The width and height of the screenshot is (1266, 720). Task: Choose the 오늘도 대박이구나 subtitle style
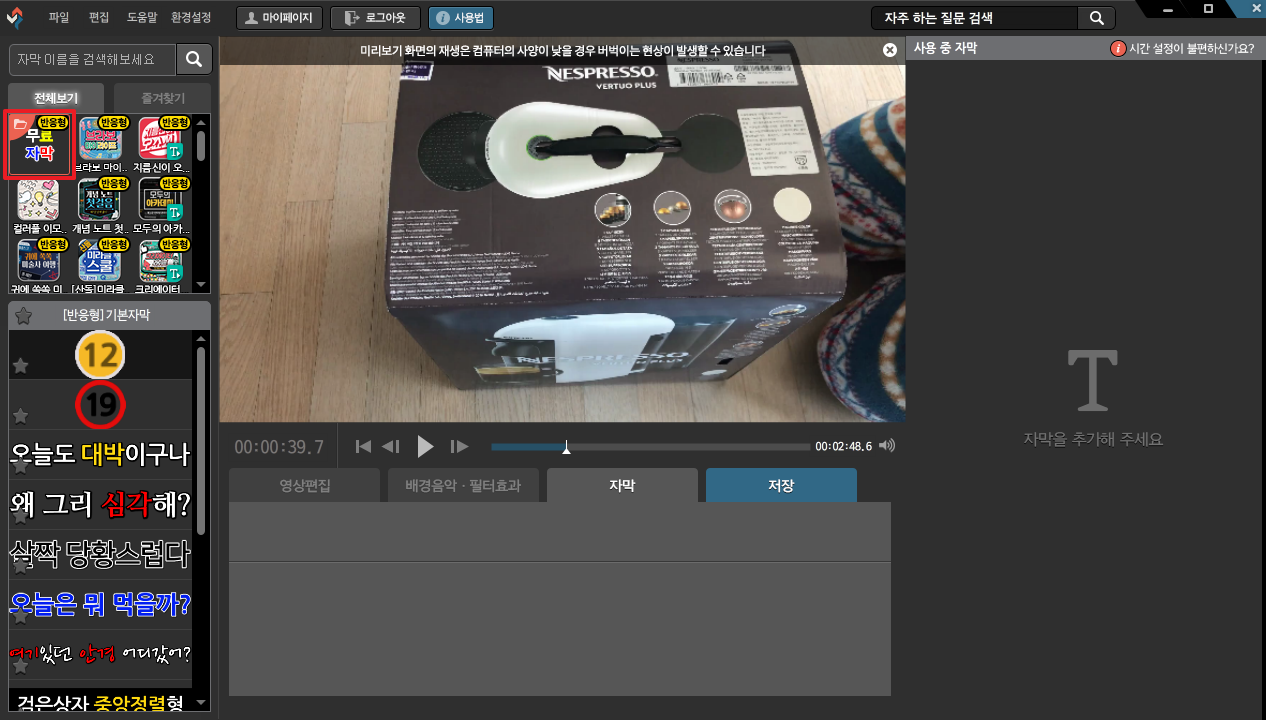tap(100, 455)
